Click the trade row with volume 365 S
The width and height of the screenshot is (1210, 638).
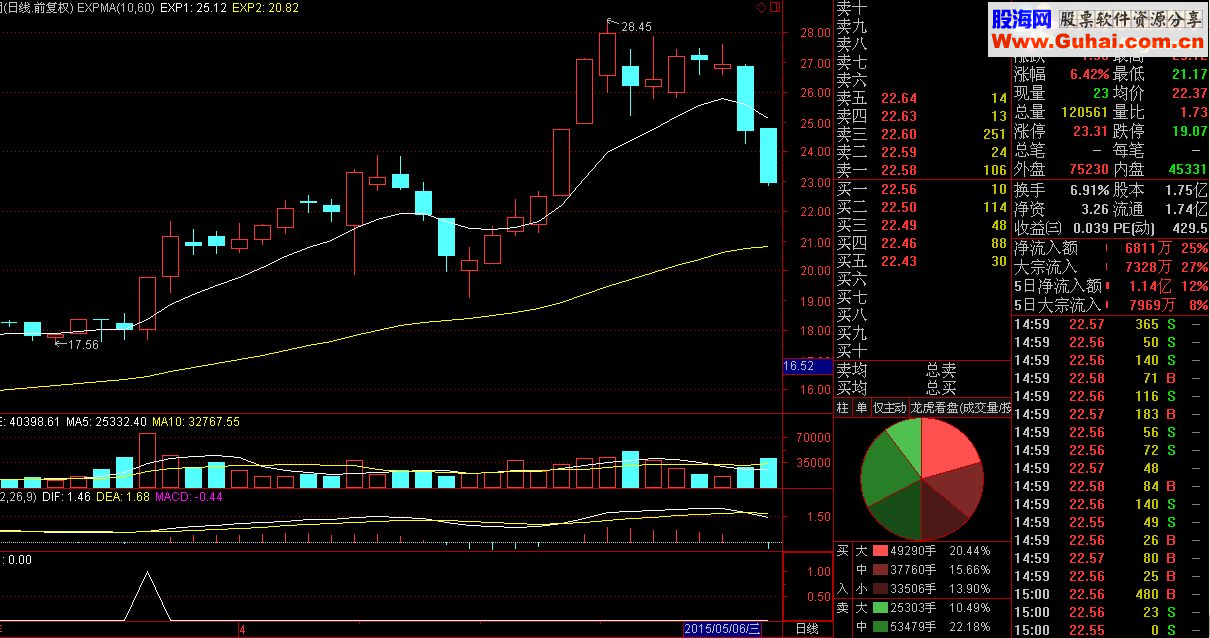1111,324
